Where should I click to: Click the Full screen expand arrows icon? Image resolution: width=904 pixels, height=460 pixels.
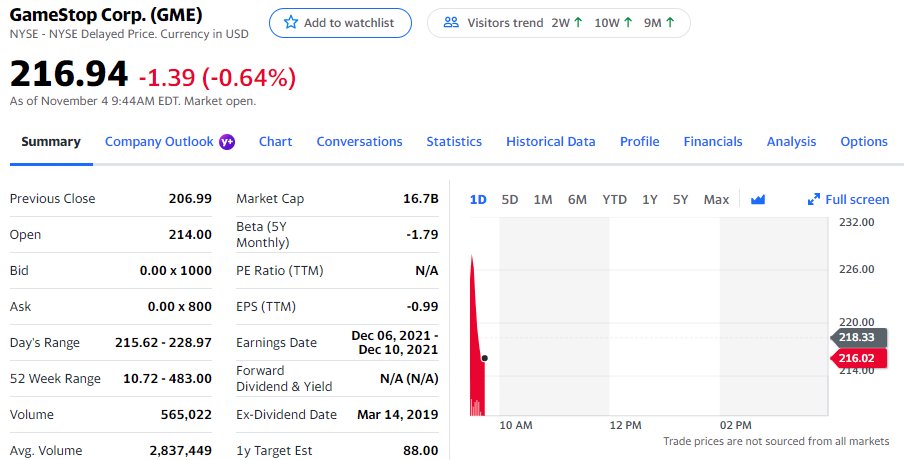813,199
